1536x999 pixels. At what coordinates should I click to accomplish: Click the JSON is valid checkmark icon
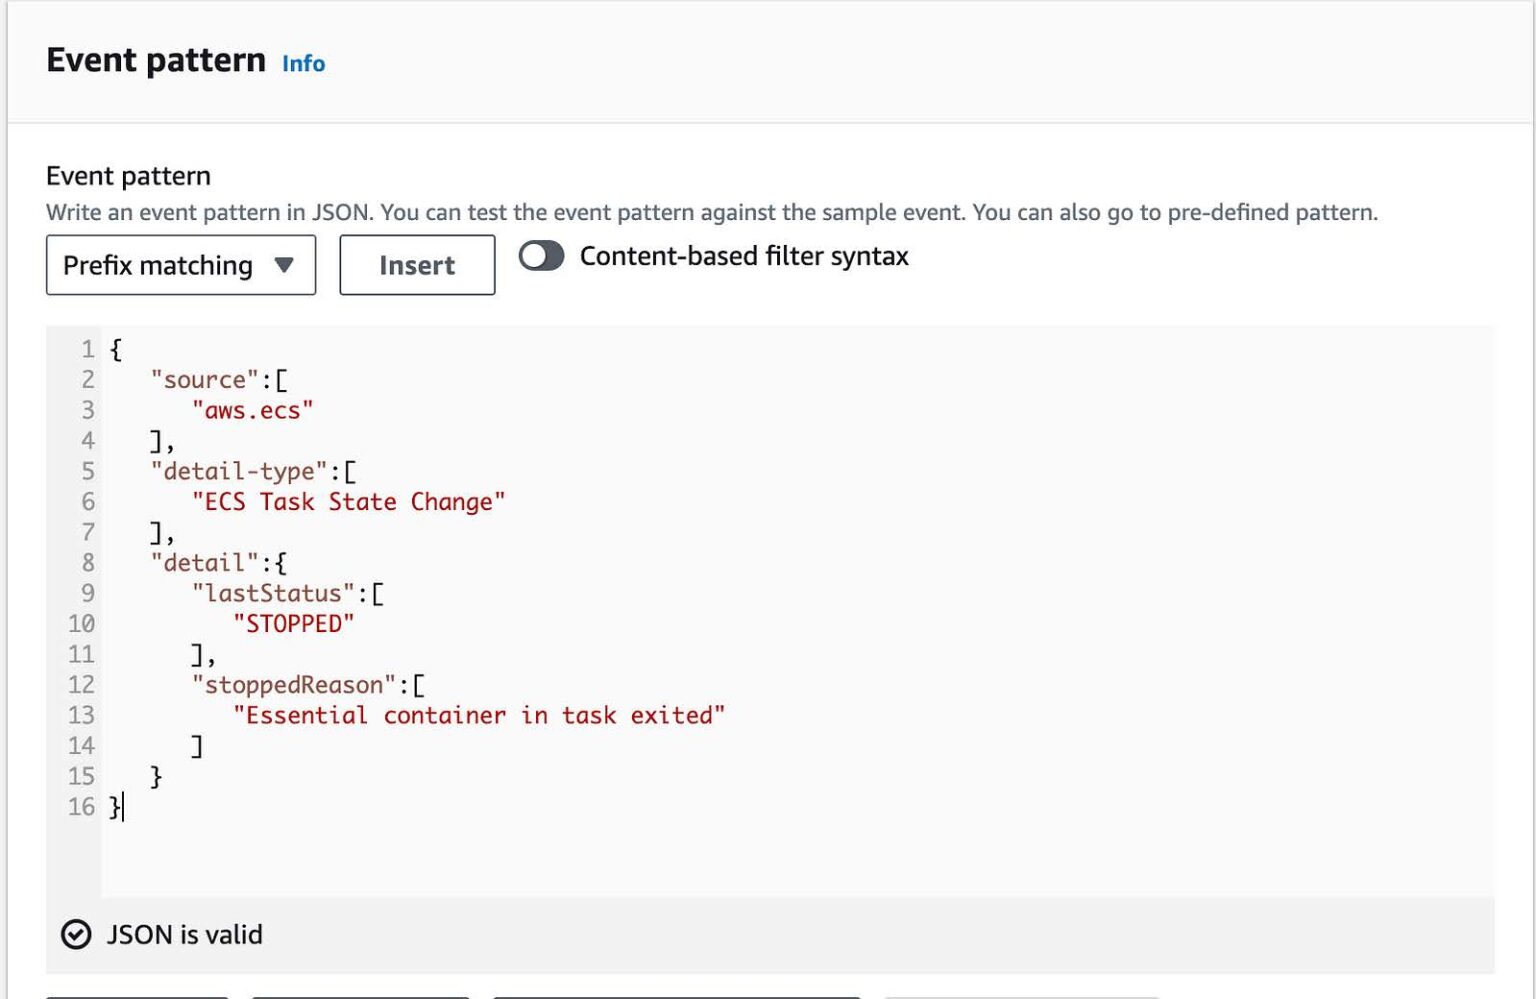76,934
